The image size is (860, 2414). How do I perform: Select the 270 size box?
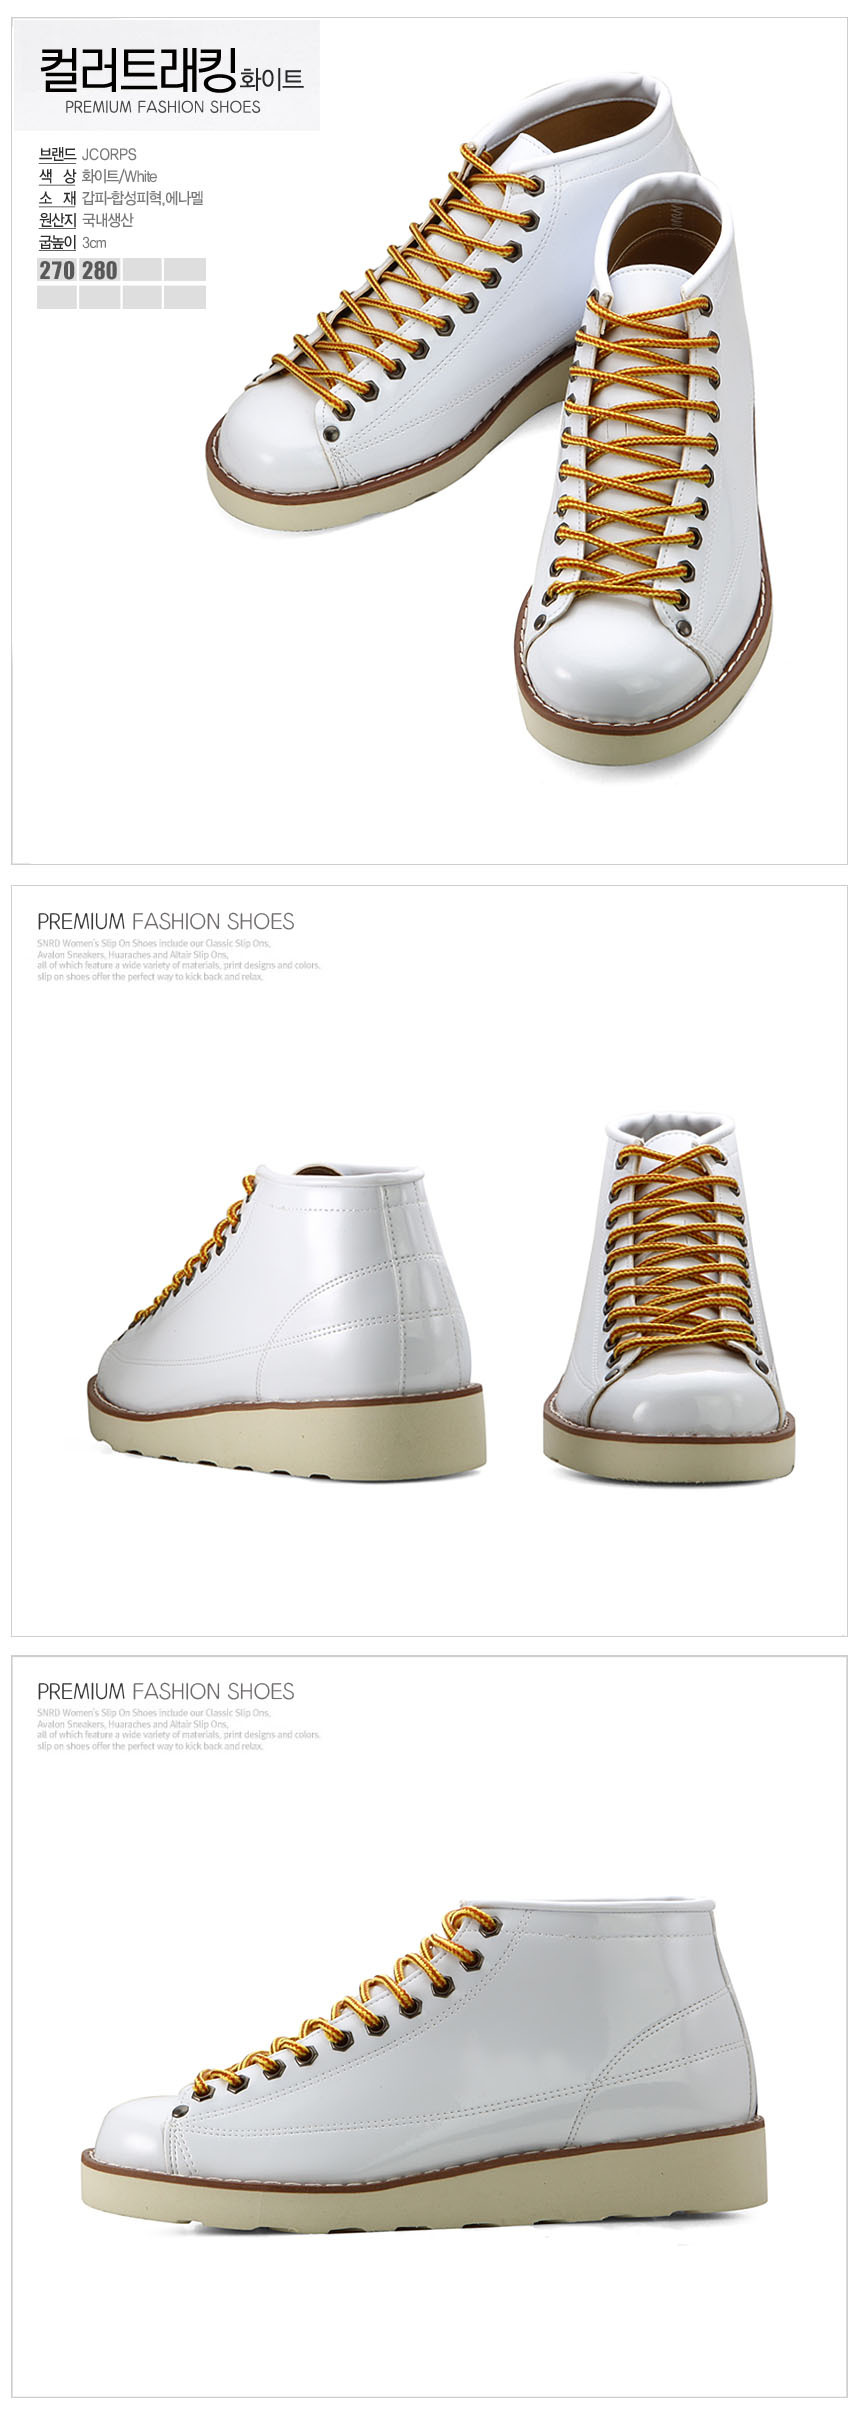pos(57,270)
